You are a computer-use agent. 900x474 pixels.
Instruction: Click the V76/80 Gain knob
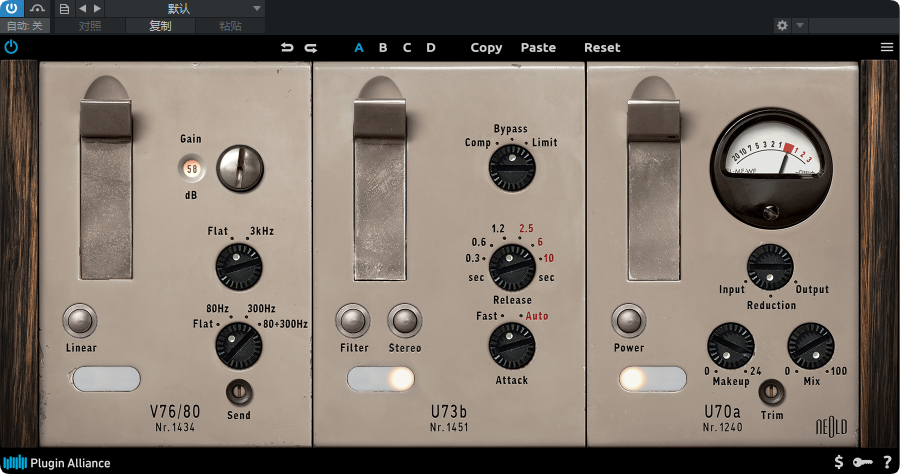240,168
